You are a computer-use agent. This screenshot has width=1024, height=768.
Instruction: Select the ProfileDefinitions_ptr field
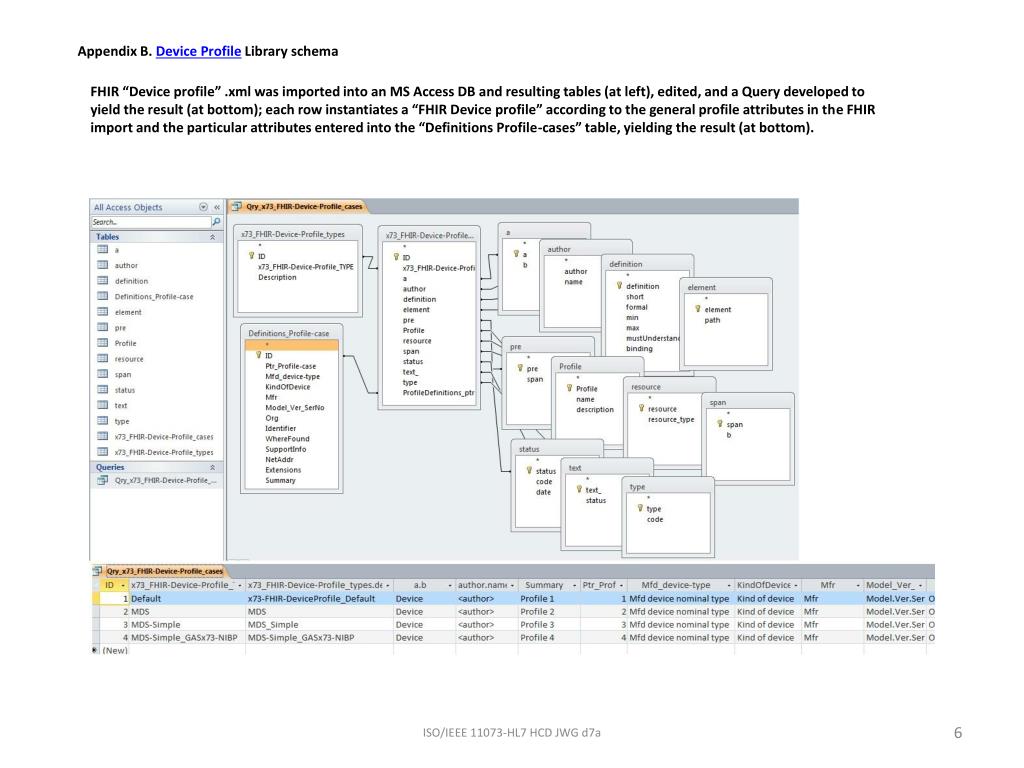pos(438,392)
